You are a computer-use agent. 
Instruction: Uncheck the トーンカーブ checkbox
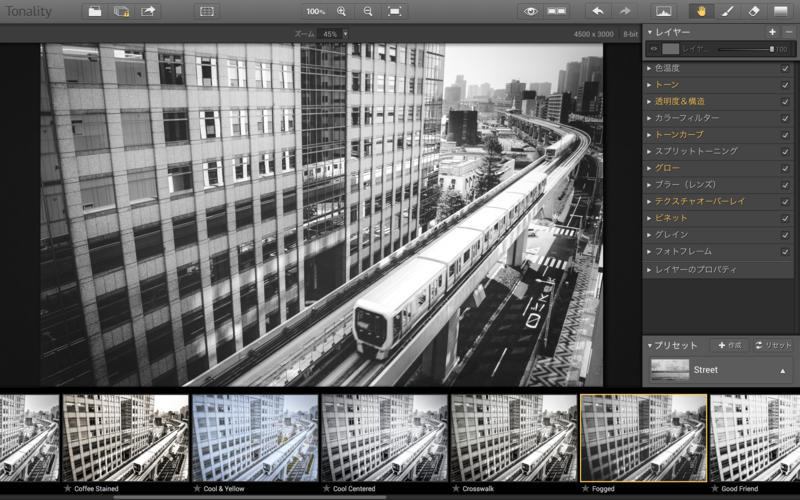(x=785, y=134)
